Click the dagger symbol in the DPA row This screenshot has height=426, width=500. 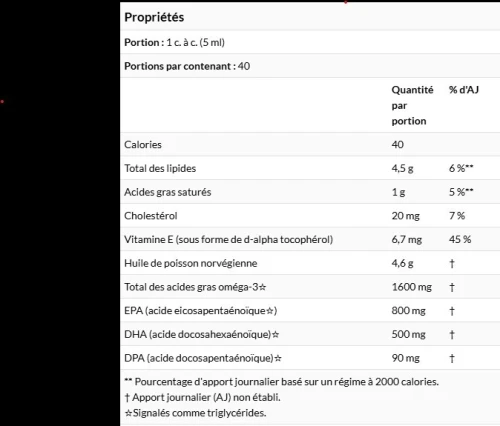tap(452, 358)
